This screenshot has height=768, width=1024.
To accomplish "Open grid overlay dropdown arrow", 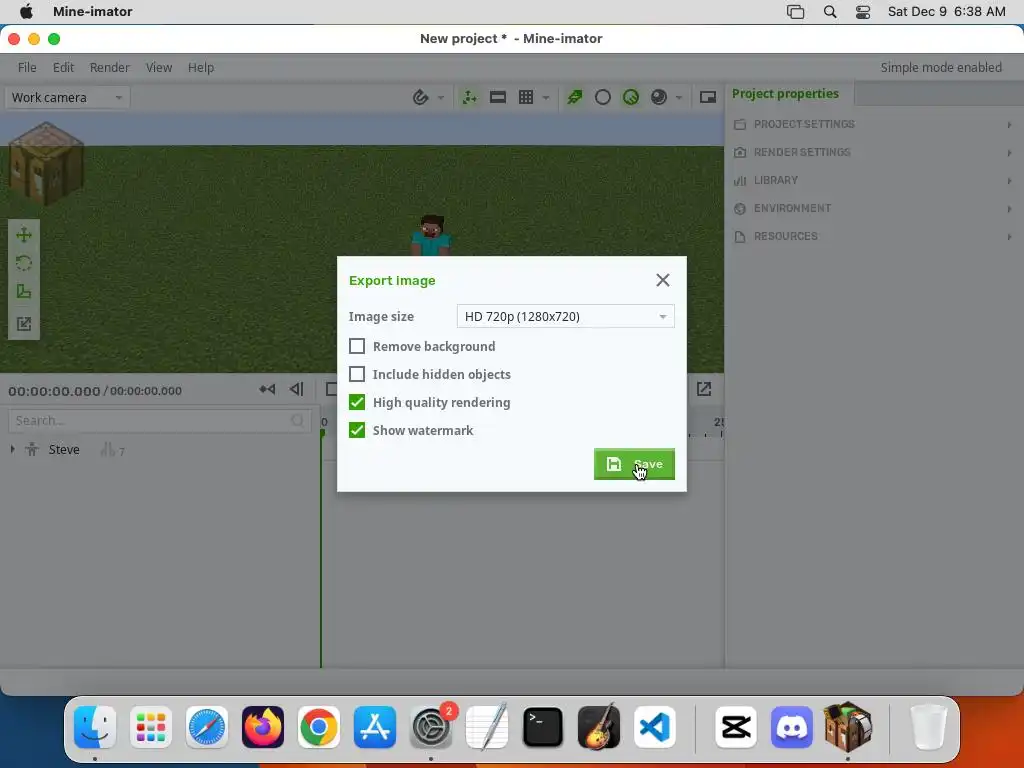I will tap(545, 98).
